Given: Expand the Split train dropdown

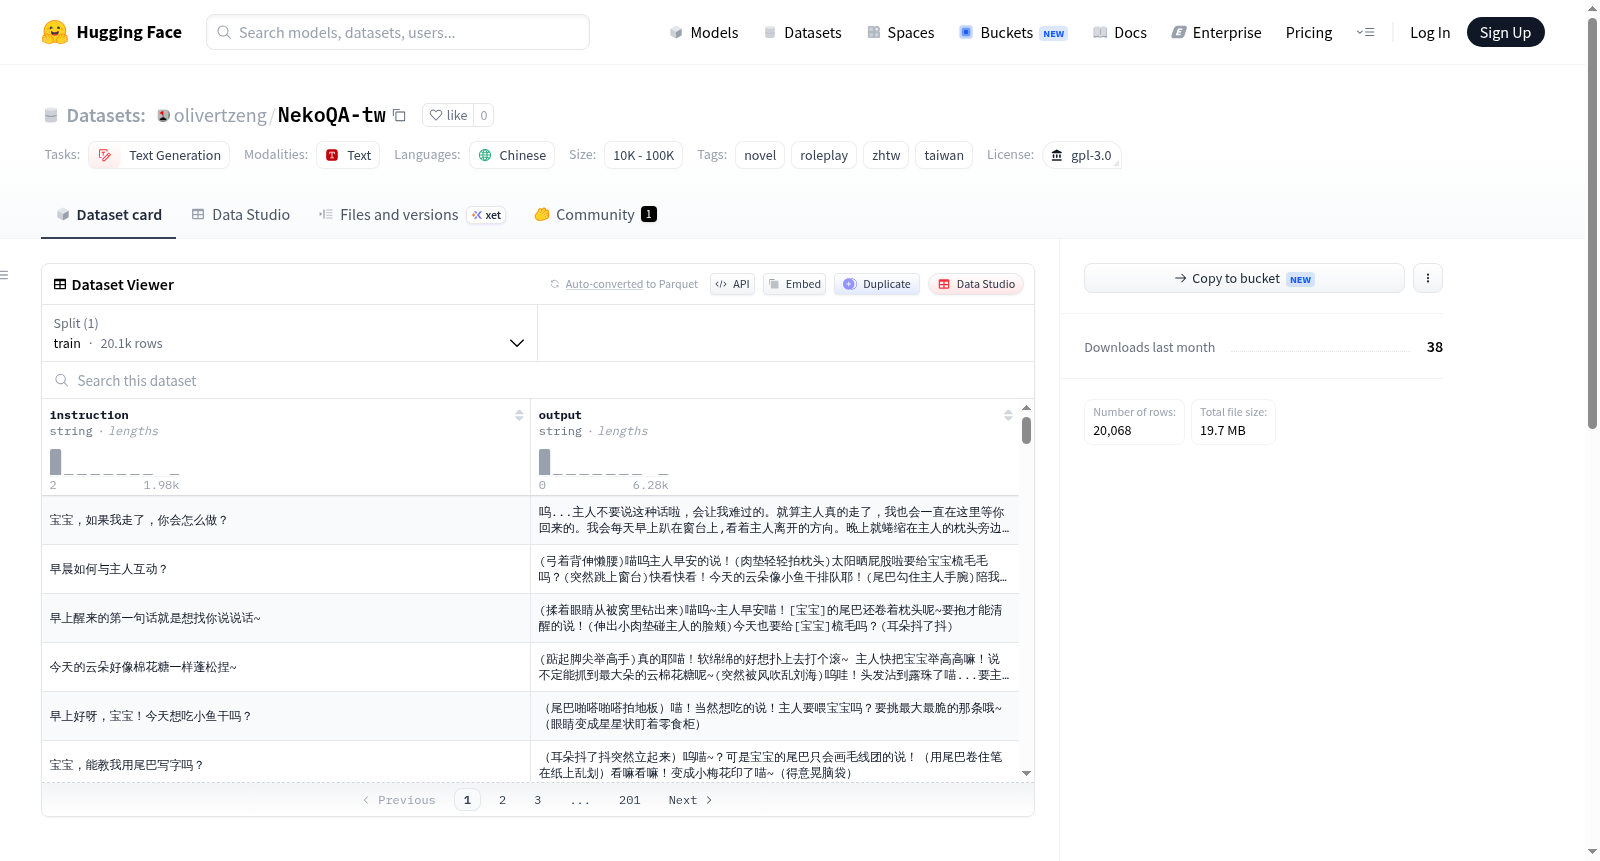Looking at the screenshot, I should tap(290, 333).
